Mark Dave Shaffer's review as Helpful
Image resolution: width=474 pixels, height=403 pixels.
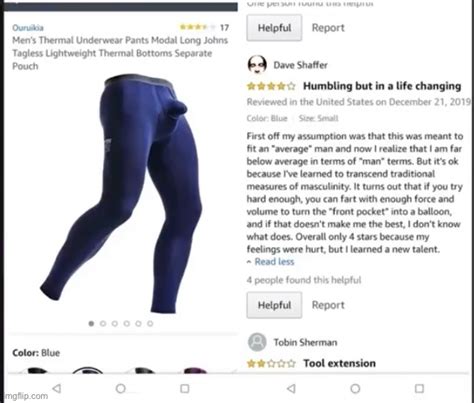[x=274, y=305]
